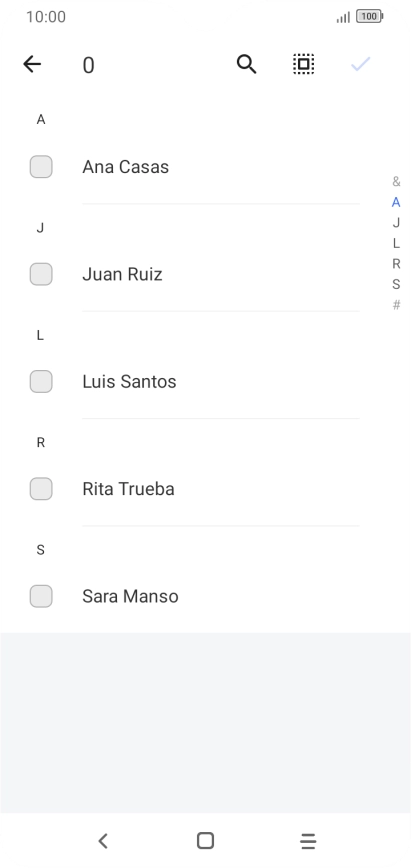Tick the Sara Manso checkbox
The image size is (411, 868).
tap(41, 596)
